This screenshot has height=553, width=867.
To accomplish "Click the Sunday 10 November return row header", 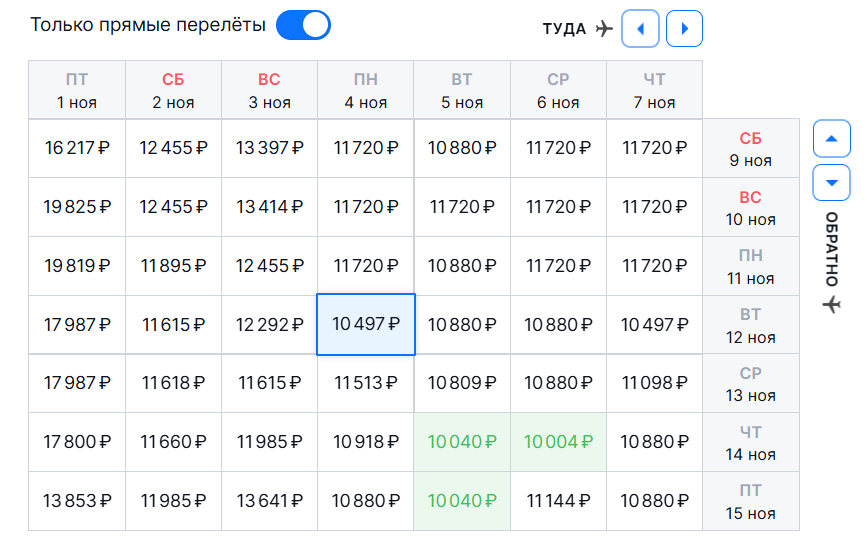I will click(751, 208).
